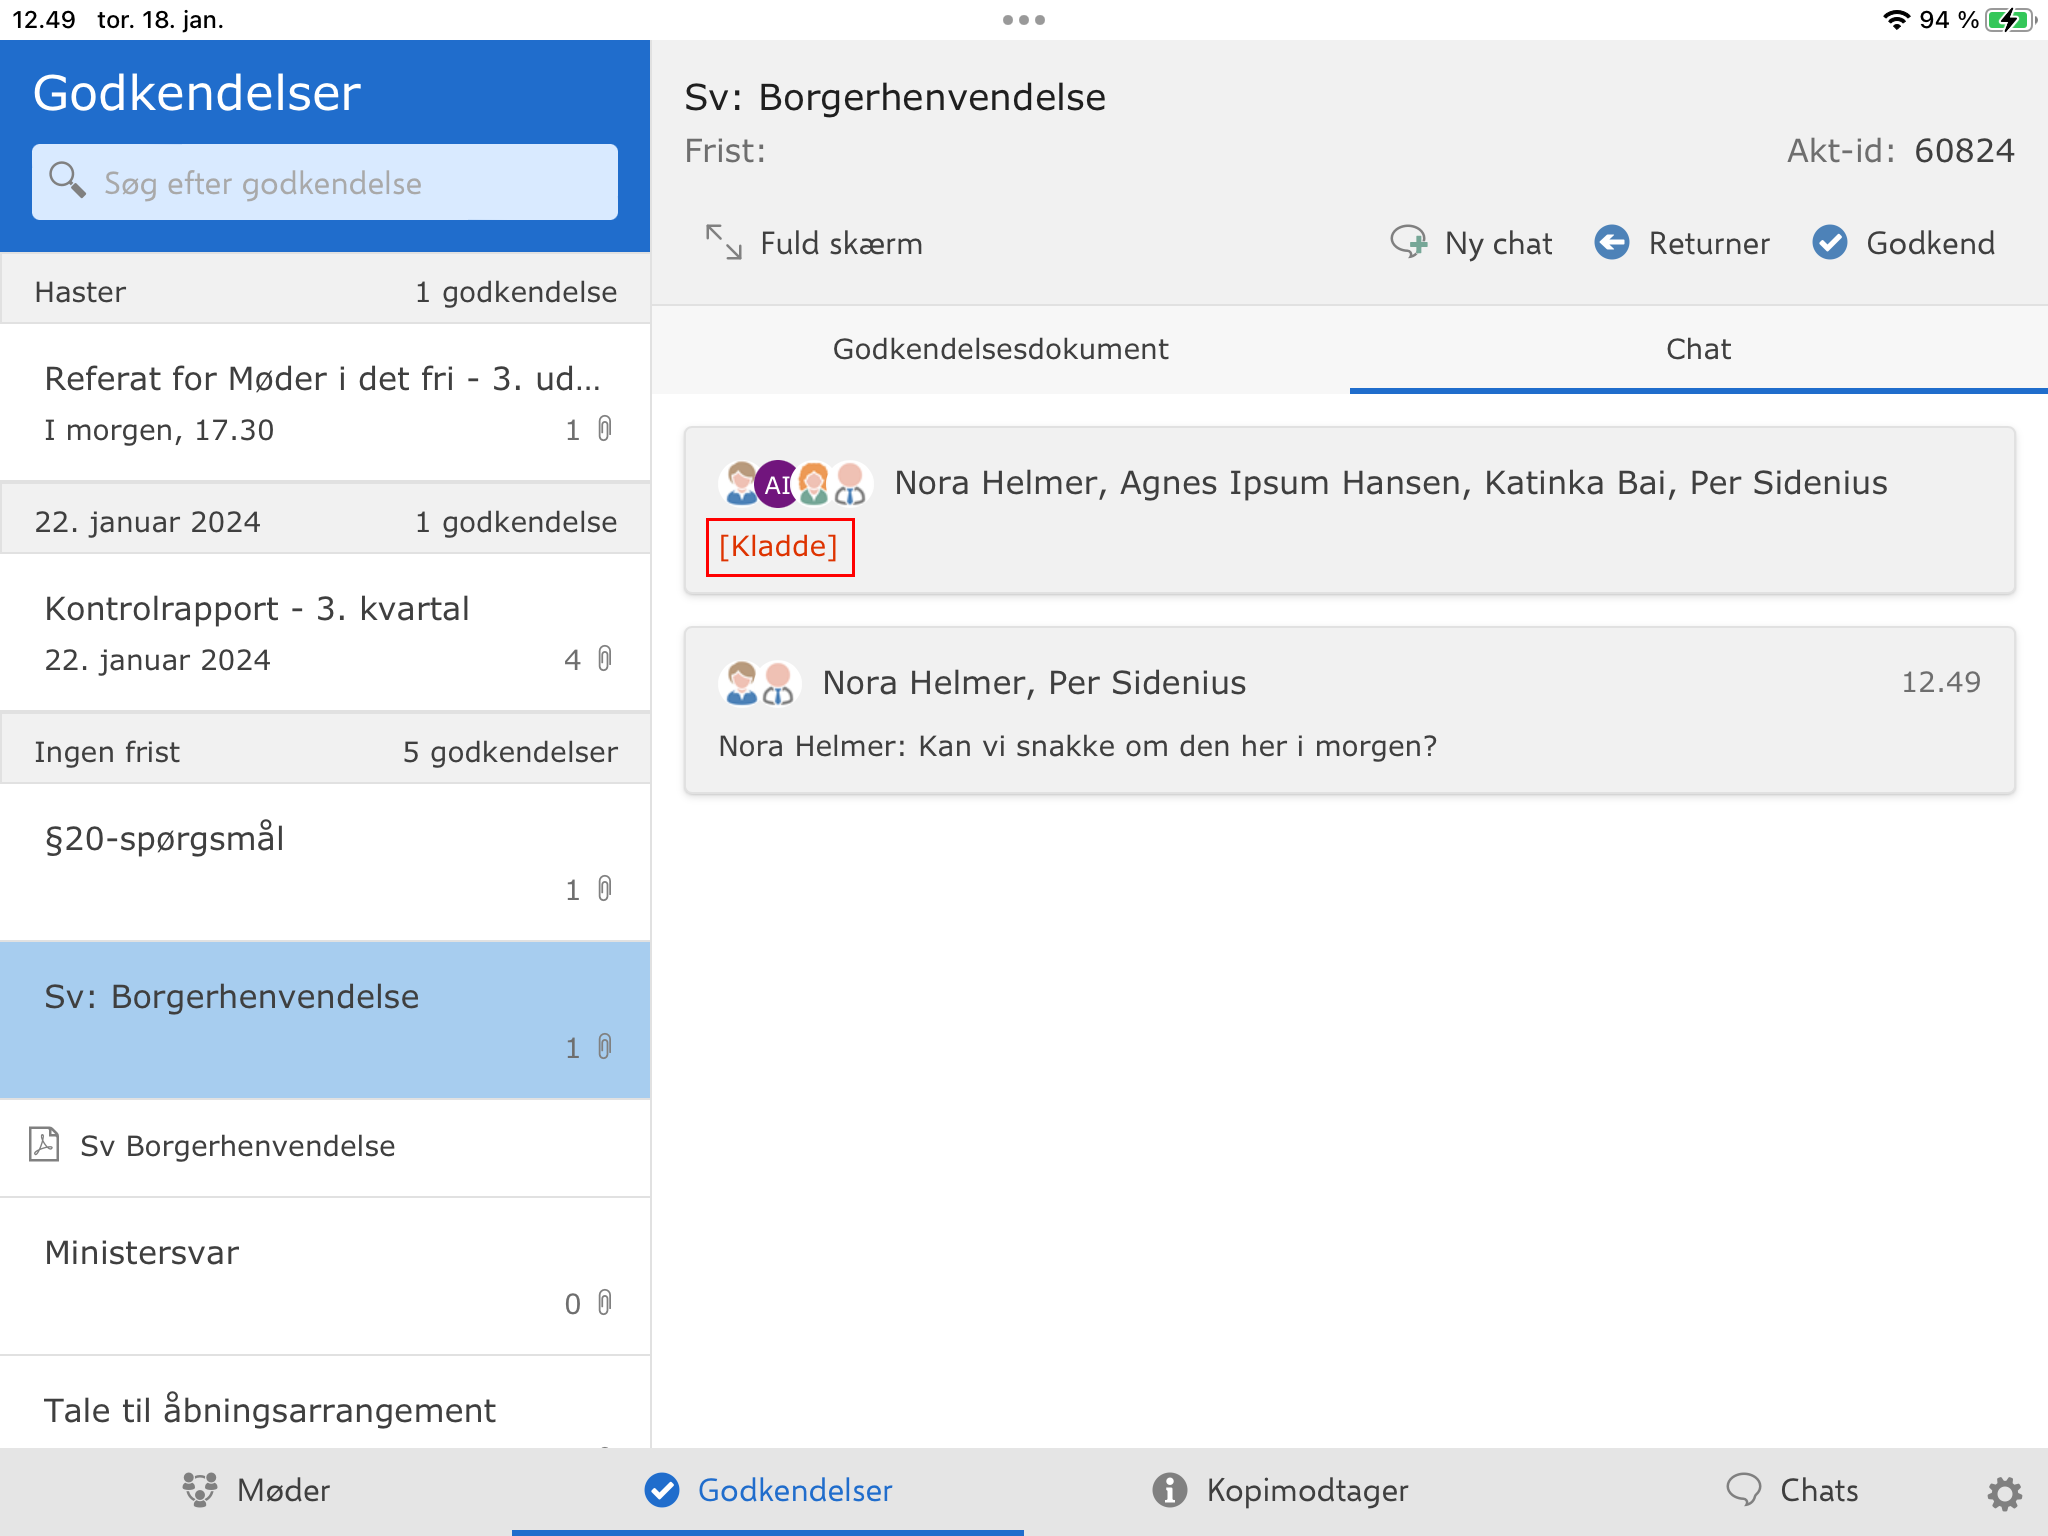Select Referat for Møder i det fri
Screen dimensions: 2048x1536
[x=324, y=402]
